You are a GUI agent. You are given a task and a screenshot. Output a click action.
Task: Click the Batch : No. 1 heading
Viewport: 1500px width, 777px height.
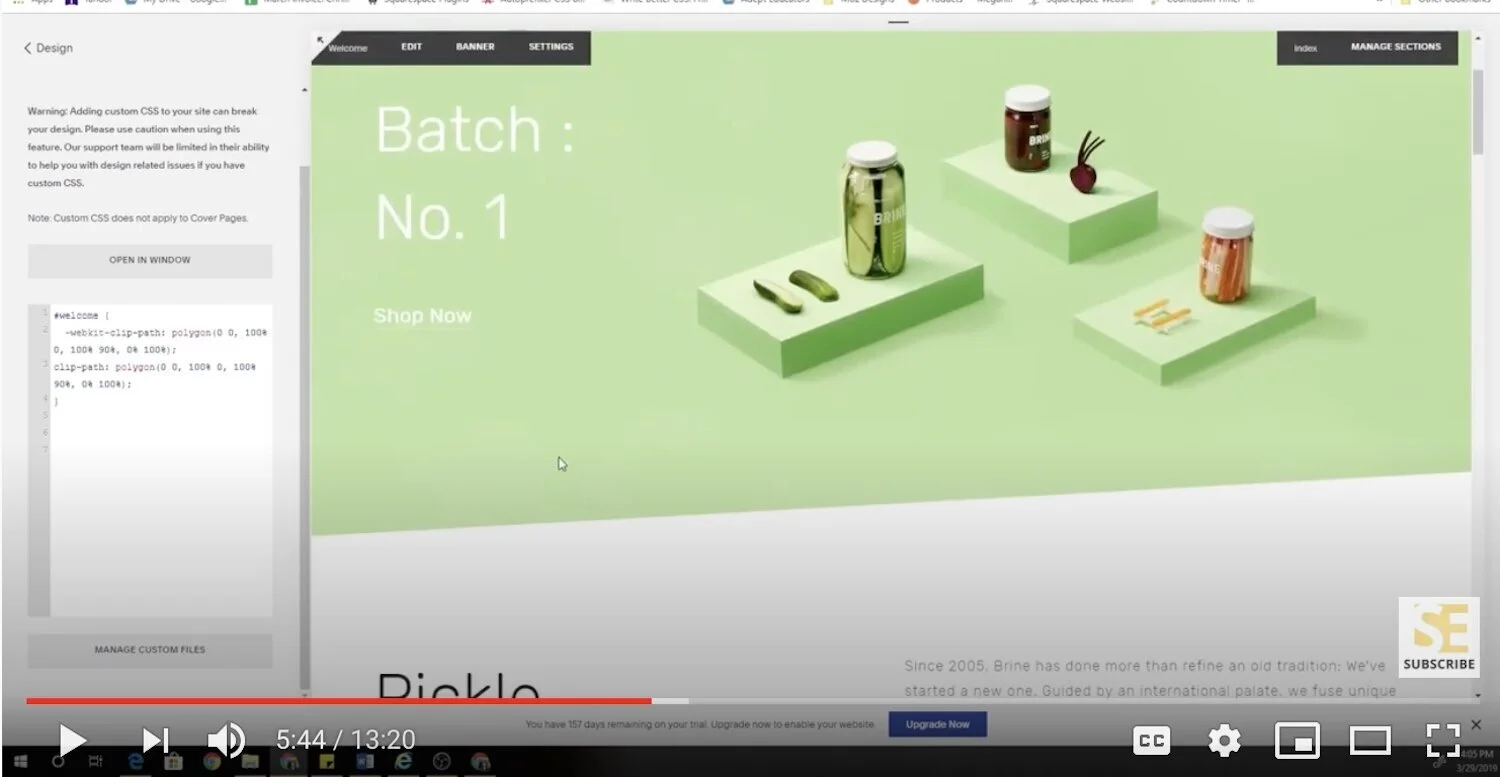point(476,172)
